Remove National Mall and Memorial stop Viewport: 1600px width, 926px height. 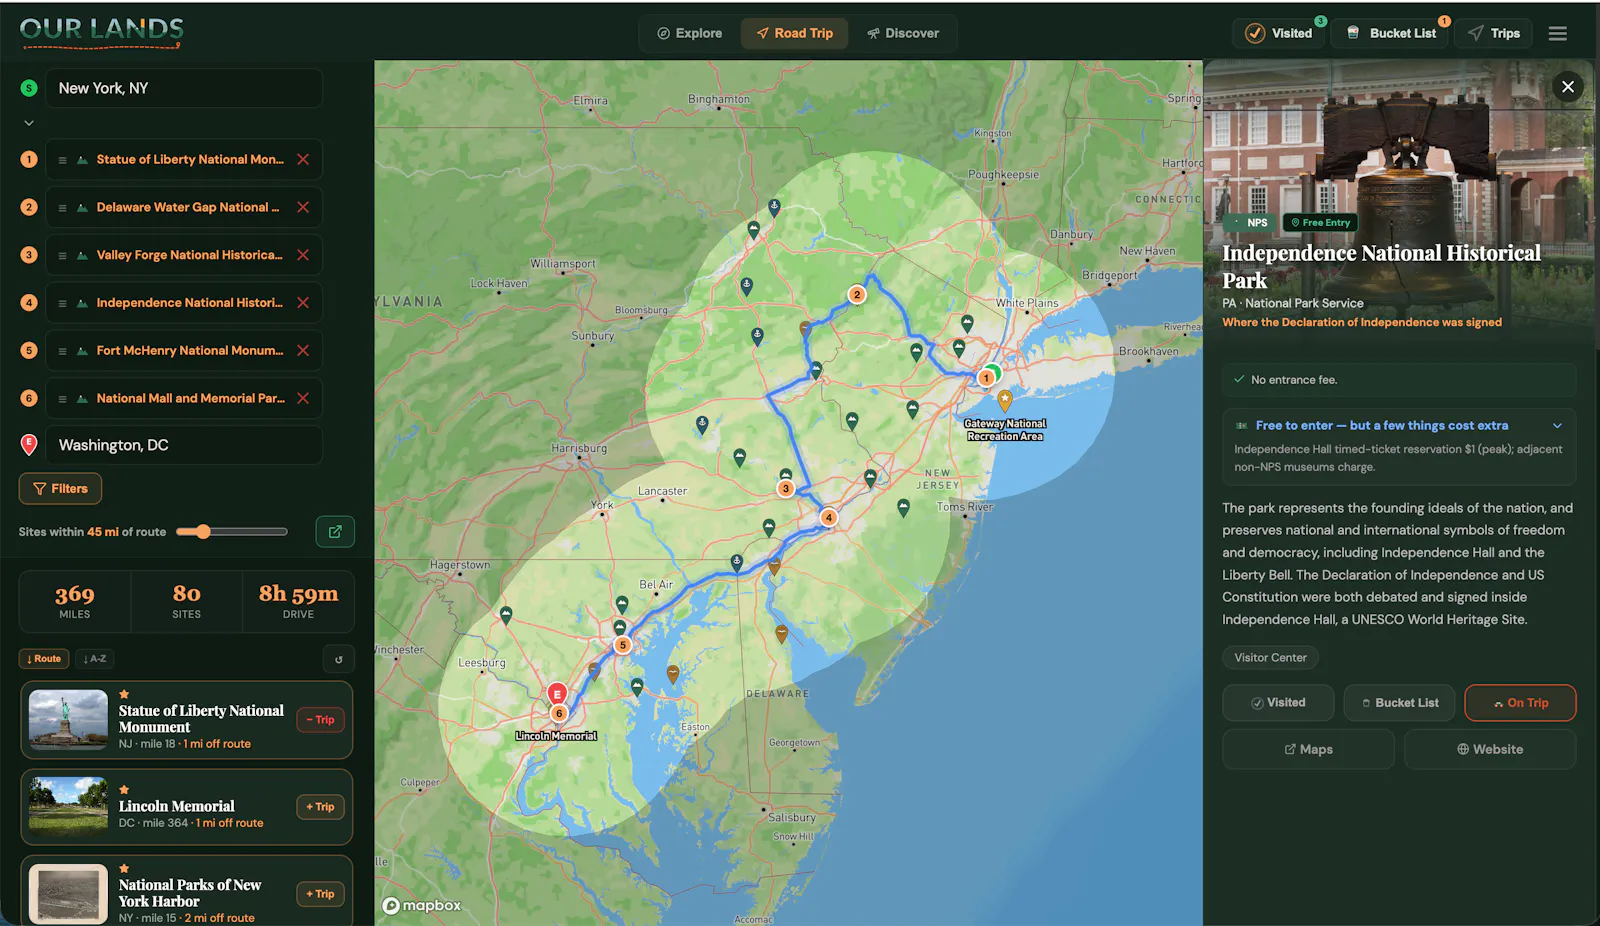point(303,398)
